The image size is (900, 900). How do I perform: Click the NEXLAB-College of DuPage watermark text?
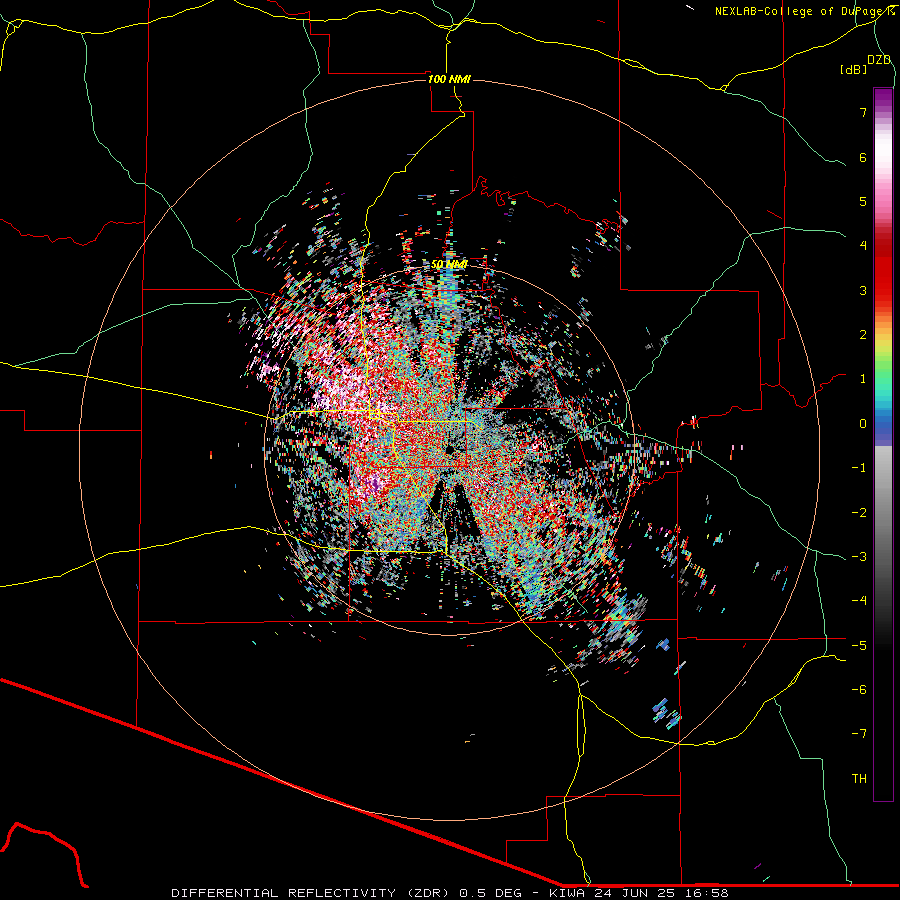click(804, 11)
